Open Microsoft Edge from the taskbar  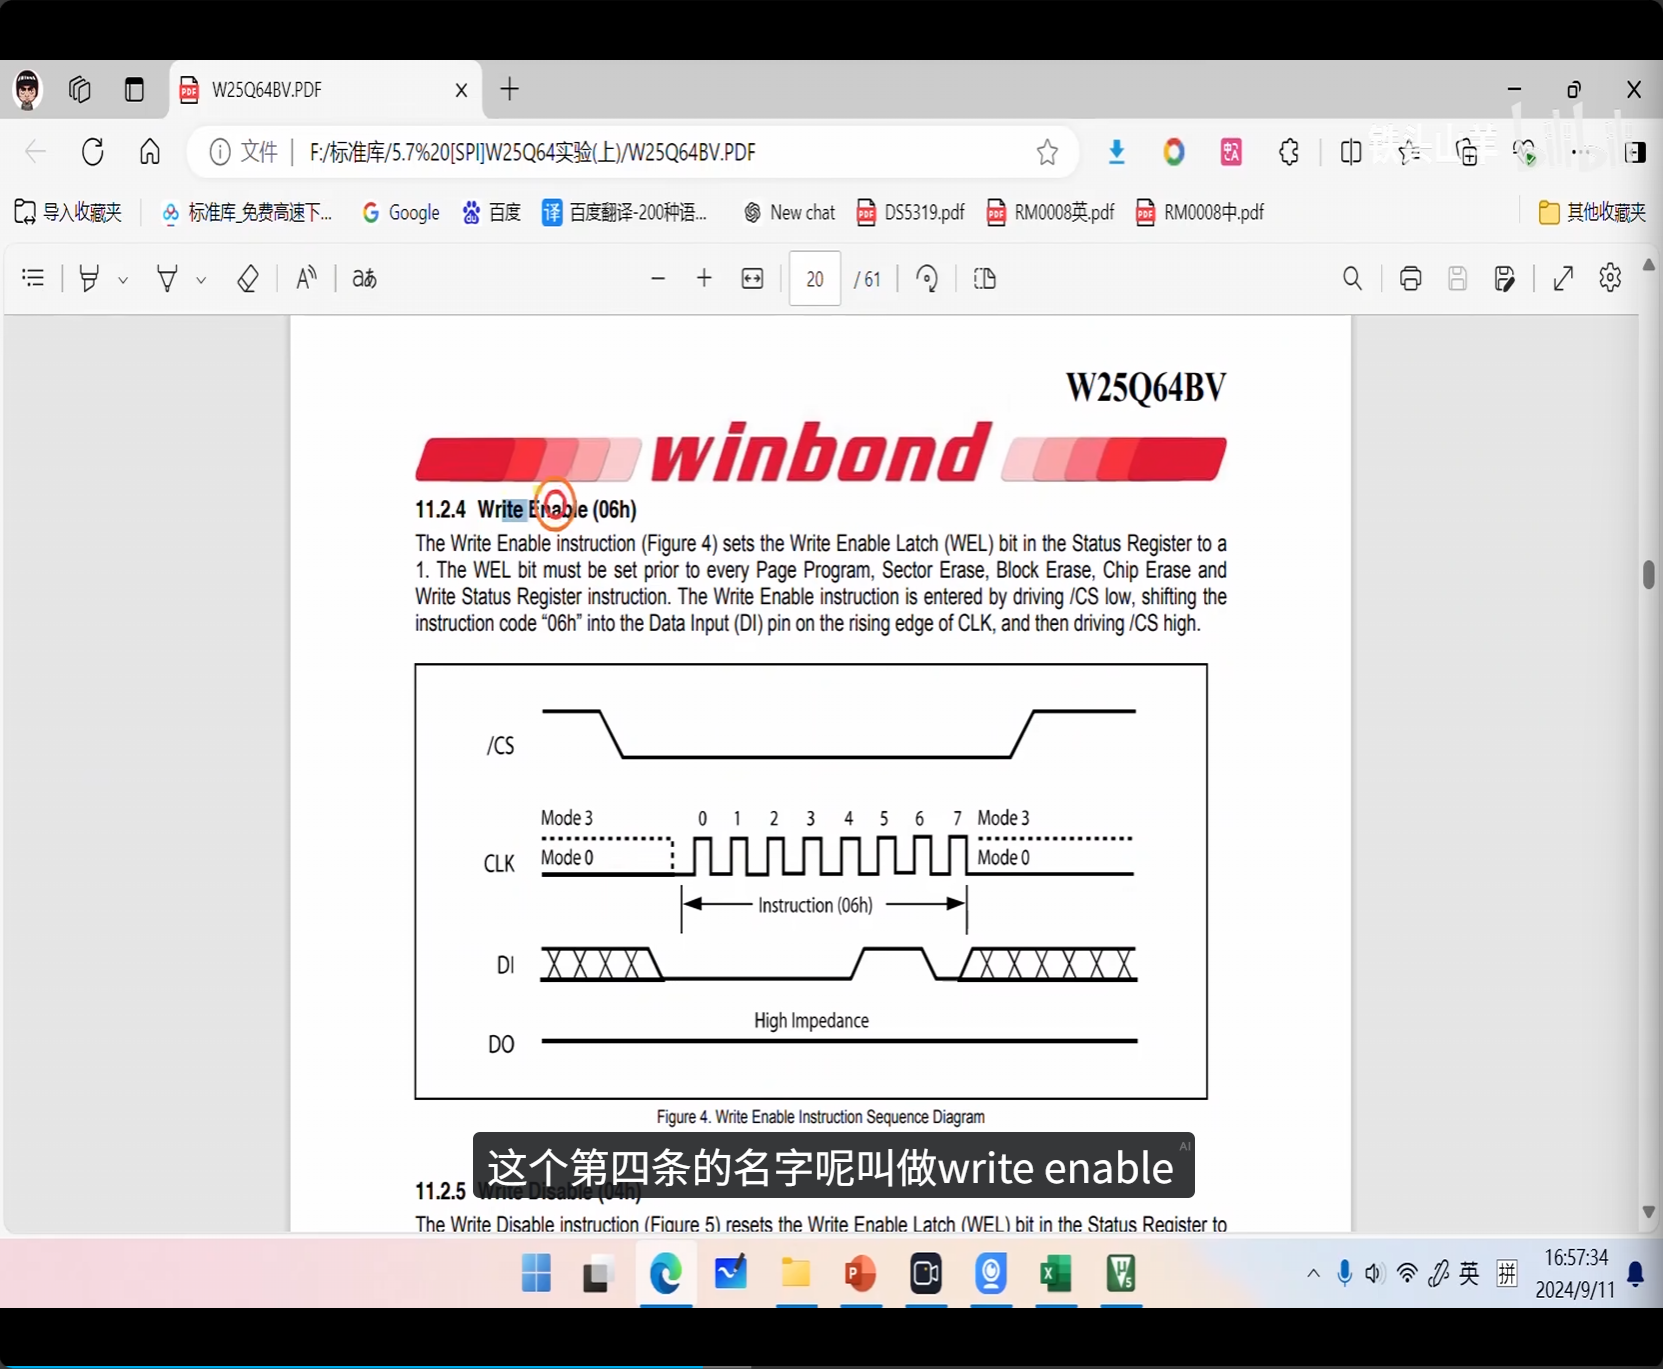(666, 1273)
